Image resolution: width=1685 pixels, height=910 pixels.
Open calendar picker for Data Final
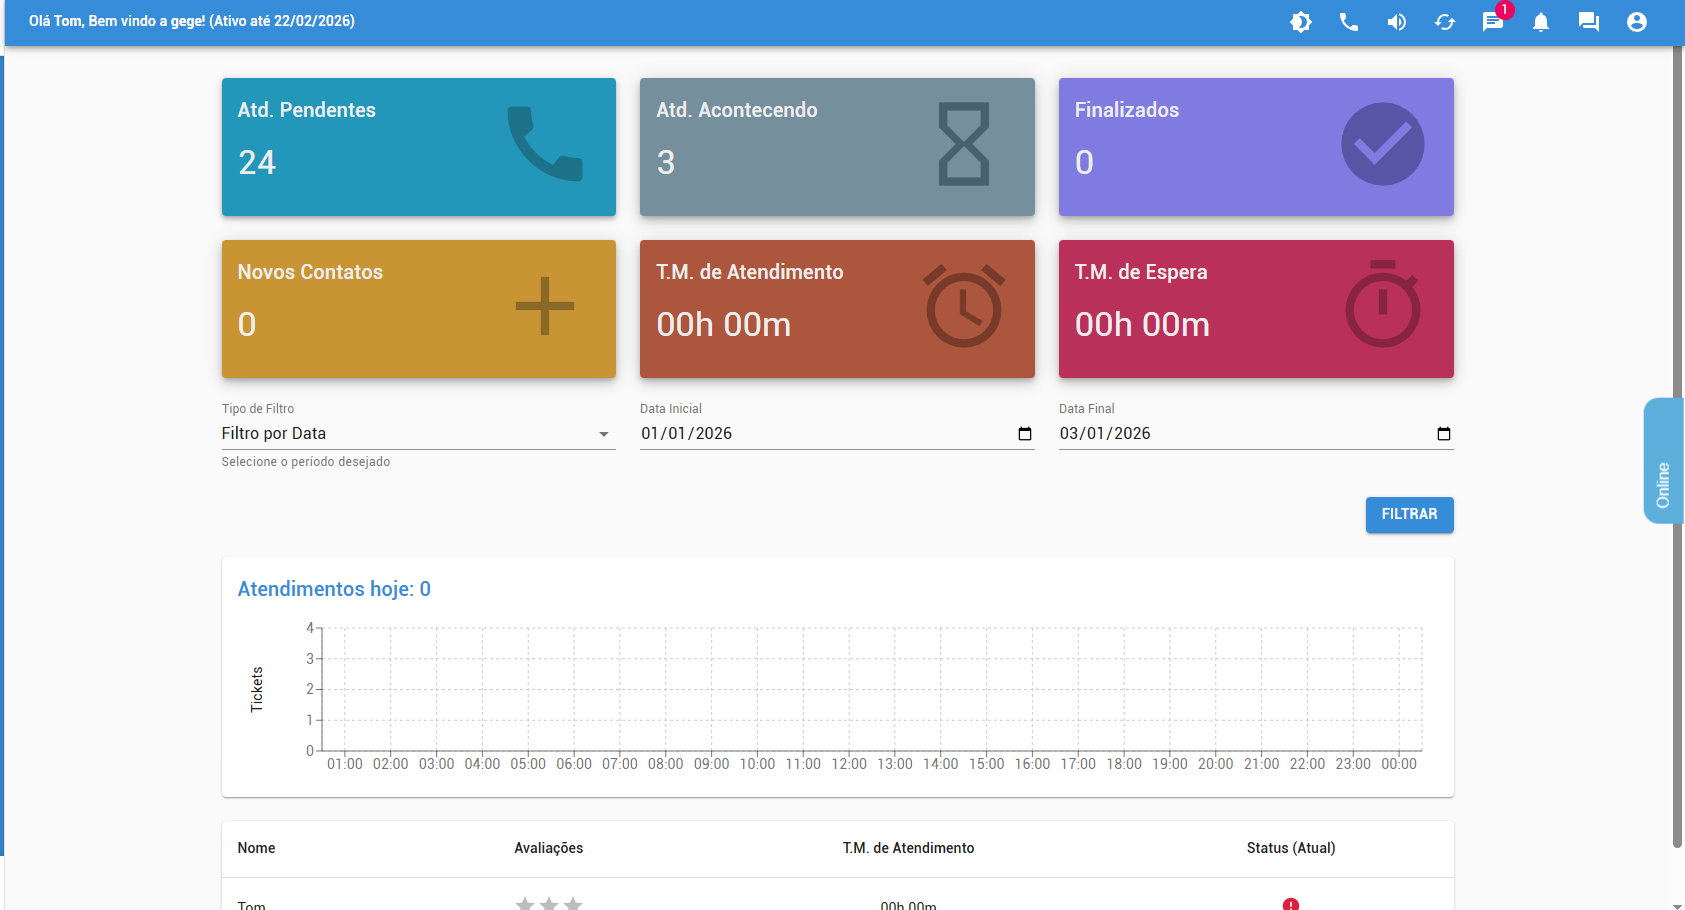[1443, 434]
